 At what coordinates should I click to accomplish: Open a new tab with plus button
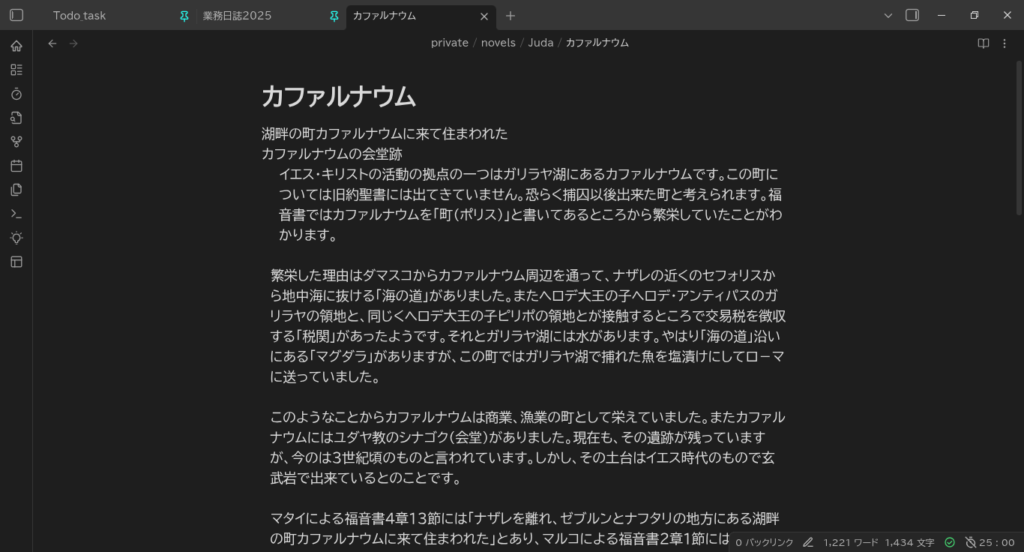510,16
